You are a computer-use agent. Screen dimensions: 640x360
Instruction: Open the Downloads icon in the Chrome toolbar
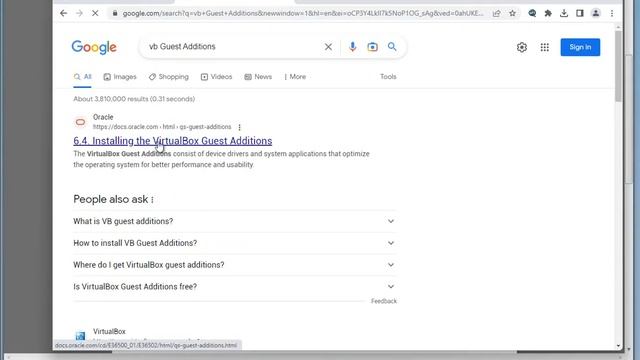coord(564,13)
